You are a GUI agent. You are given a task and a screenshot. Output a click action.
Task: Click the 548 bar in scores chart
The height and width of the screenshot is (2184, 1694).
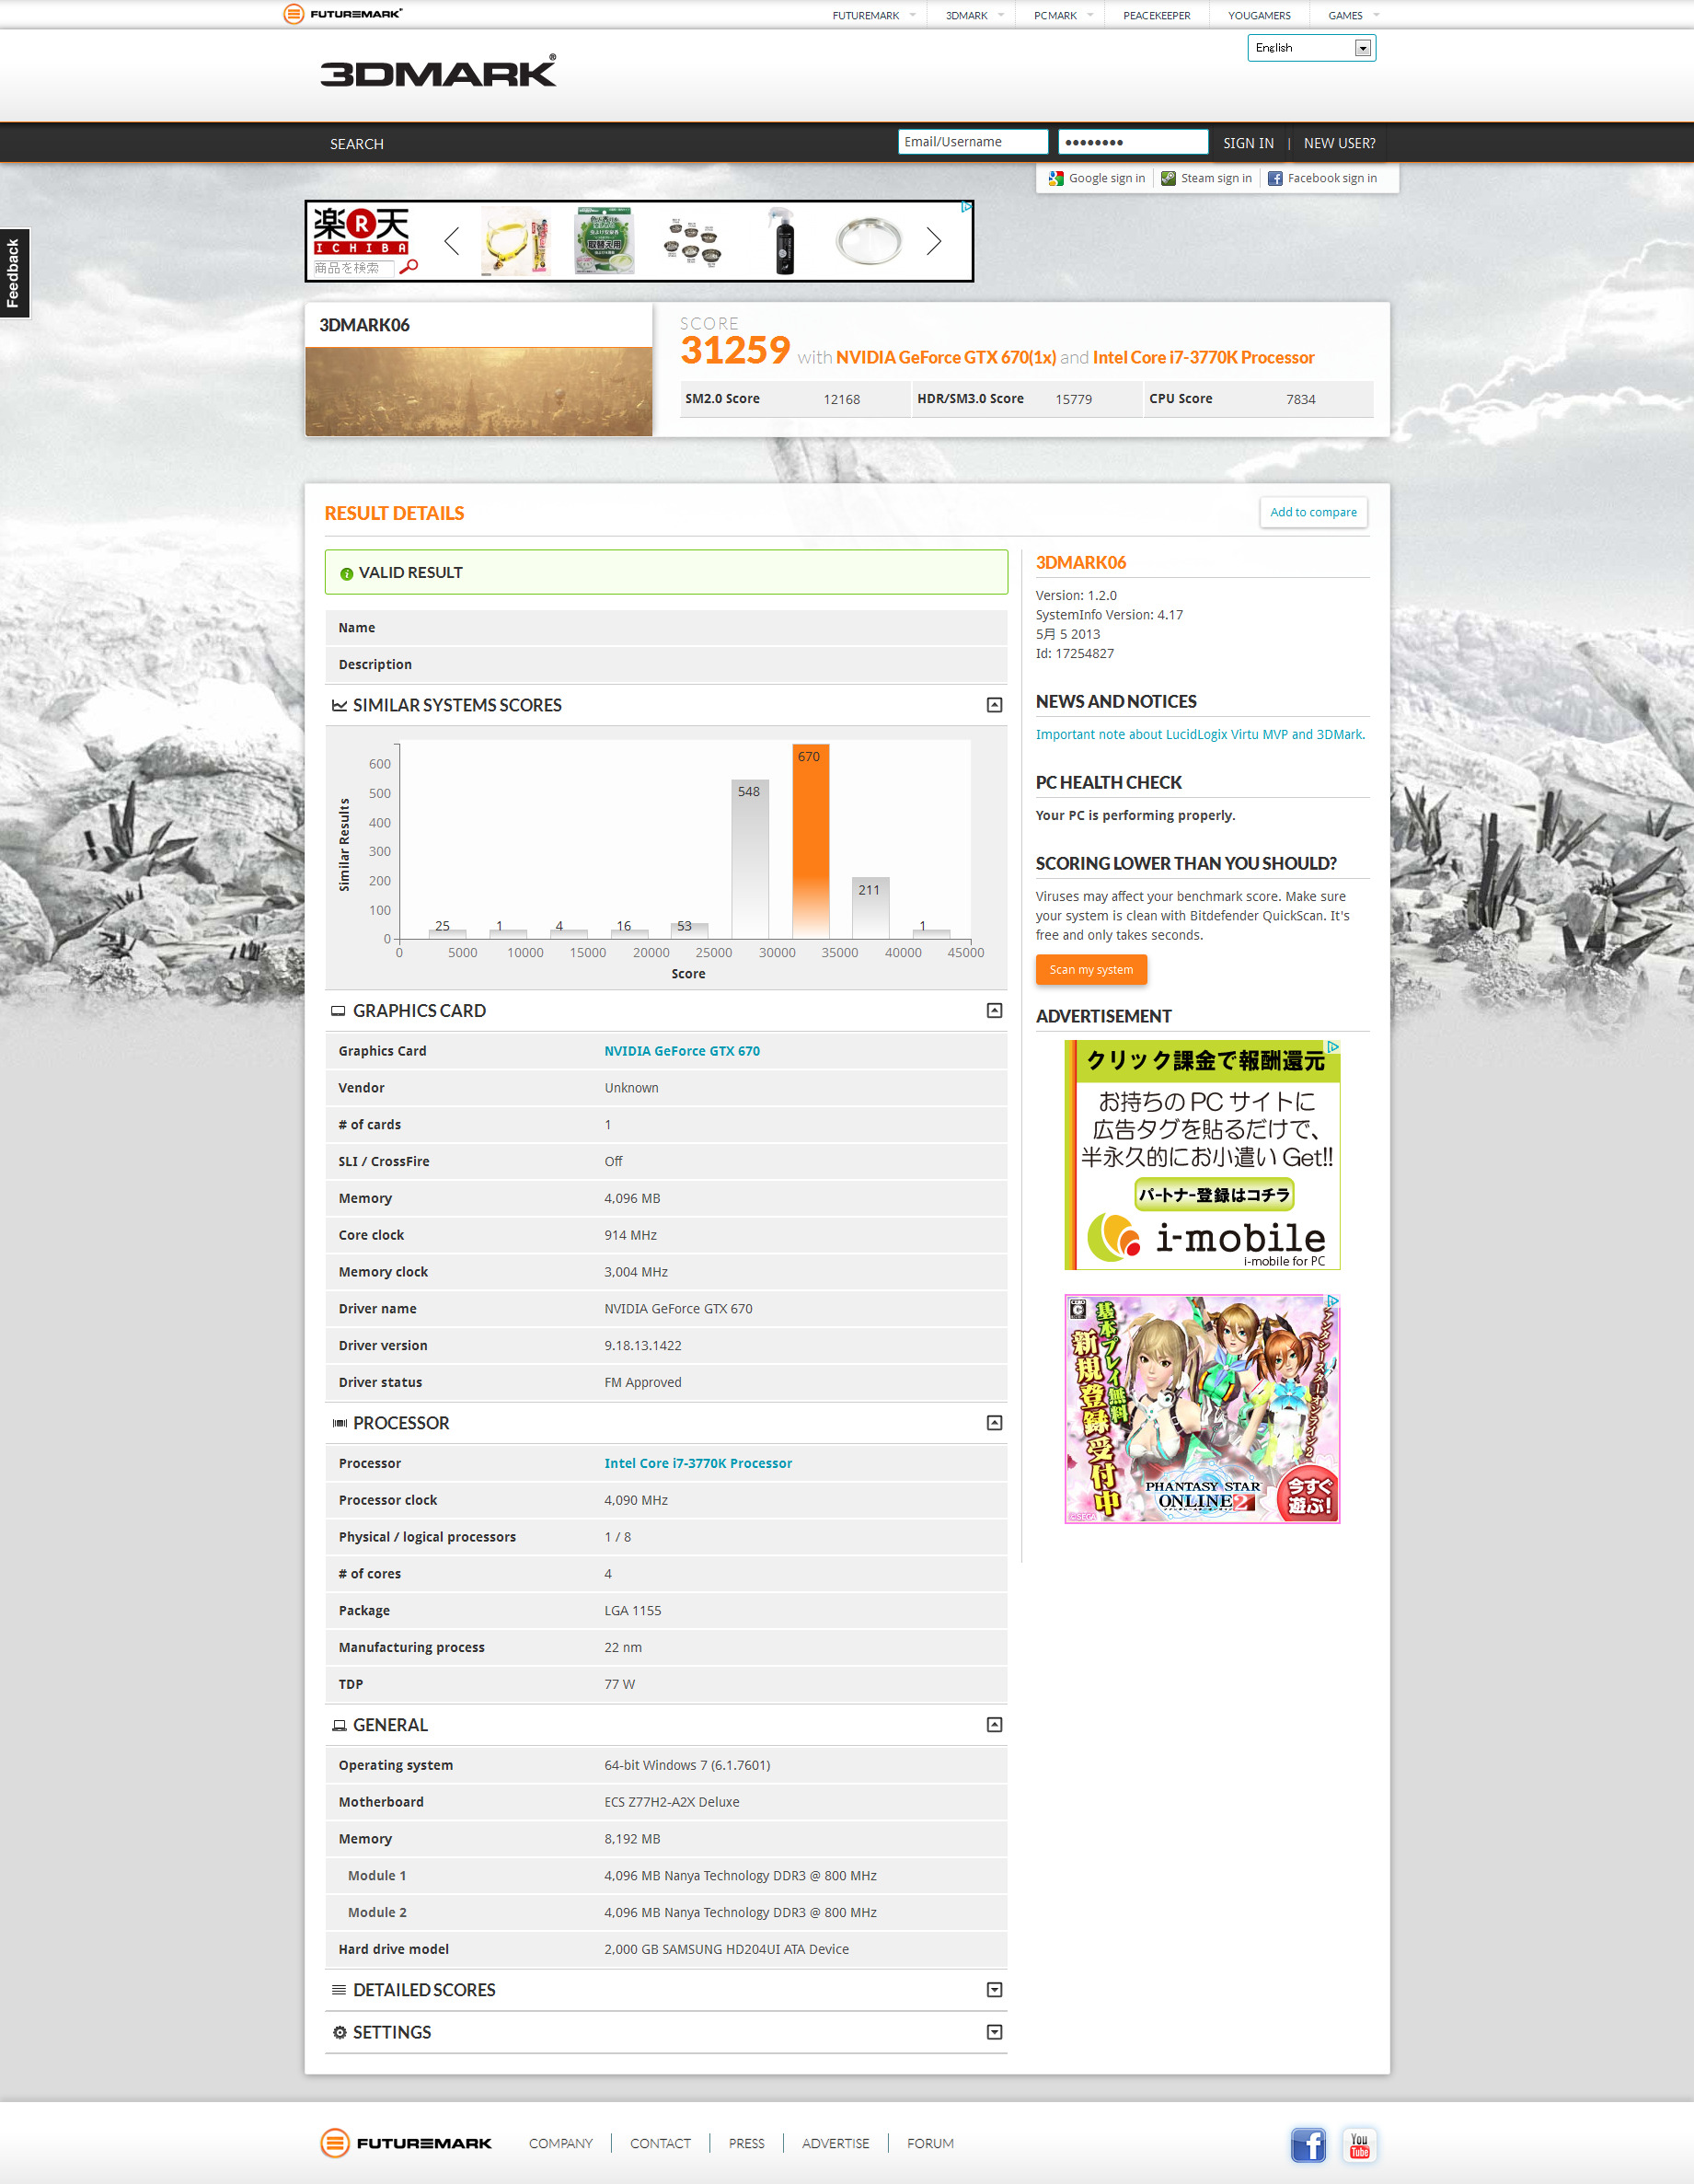[750, 858]
